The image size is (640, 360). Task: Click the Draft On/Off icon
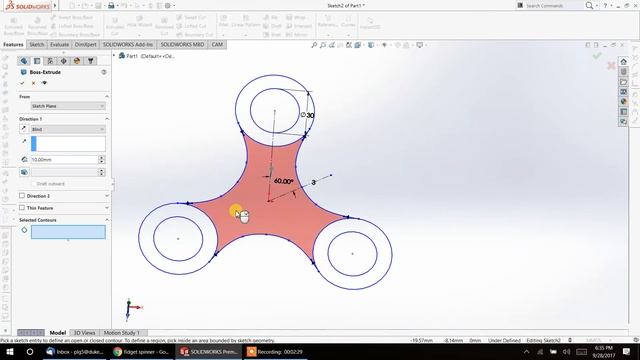24,172
